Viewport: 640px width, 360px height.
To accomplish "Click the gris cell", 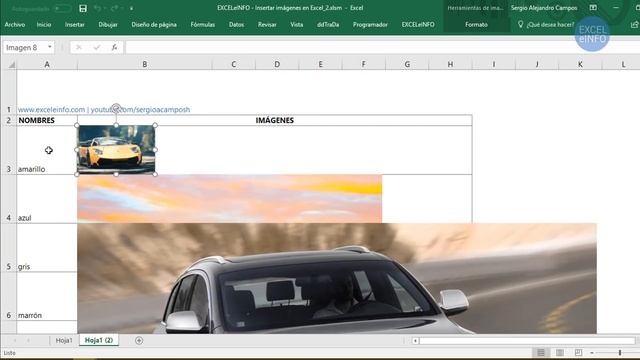I will [47, 247].
